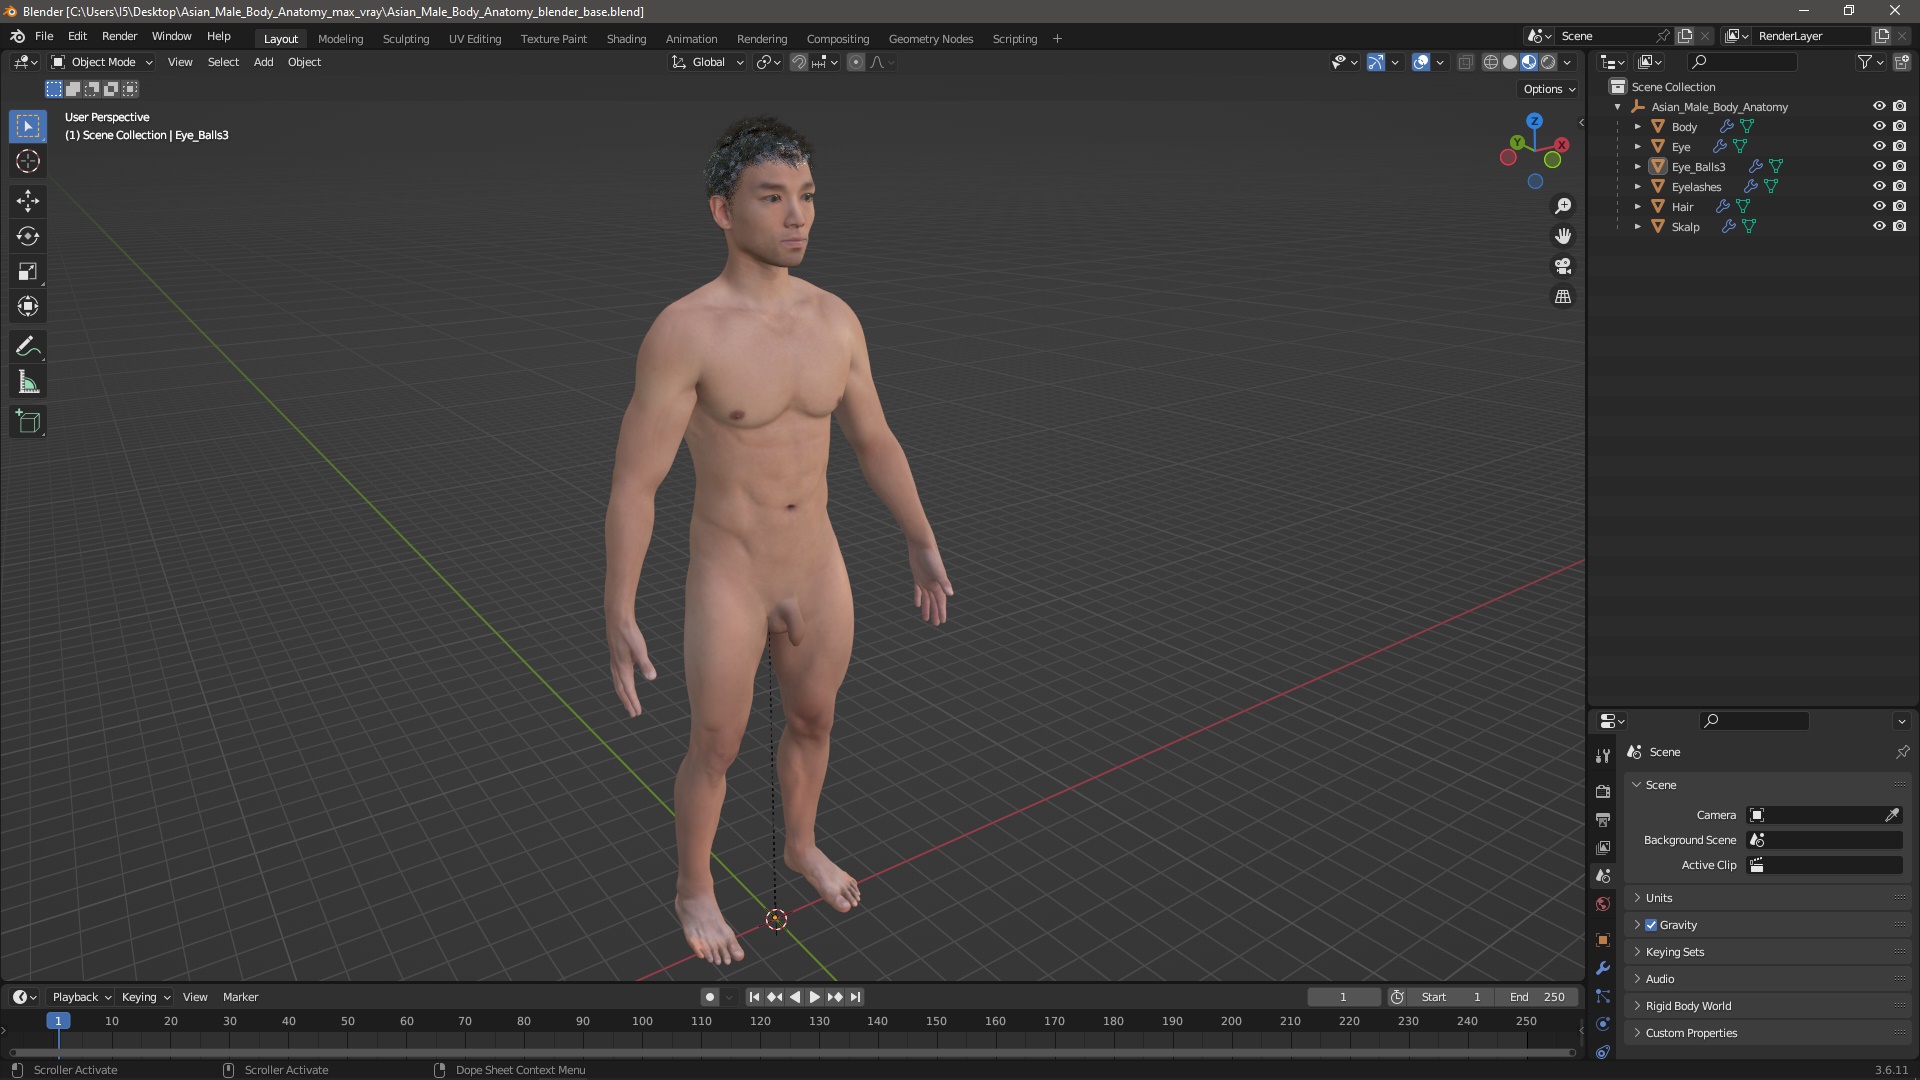Click the pan view hand icon
Screen dimensions: 1920x1080
coord(1563,236)
